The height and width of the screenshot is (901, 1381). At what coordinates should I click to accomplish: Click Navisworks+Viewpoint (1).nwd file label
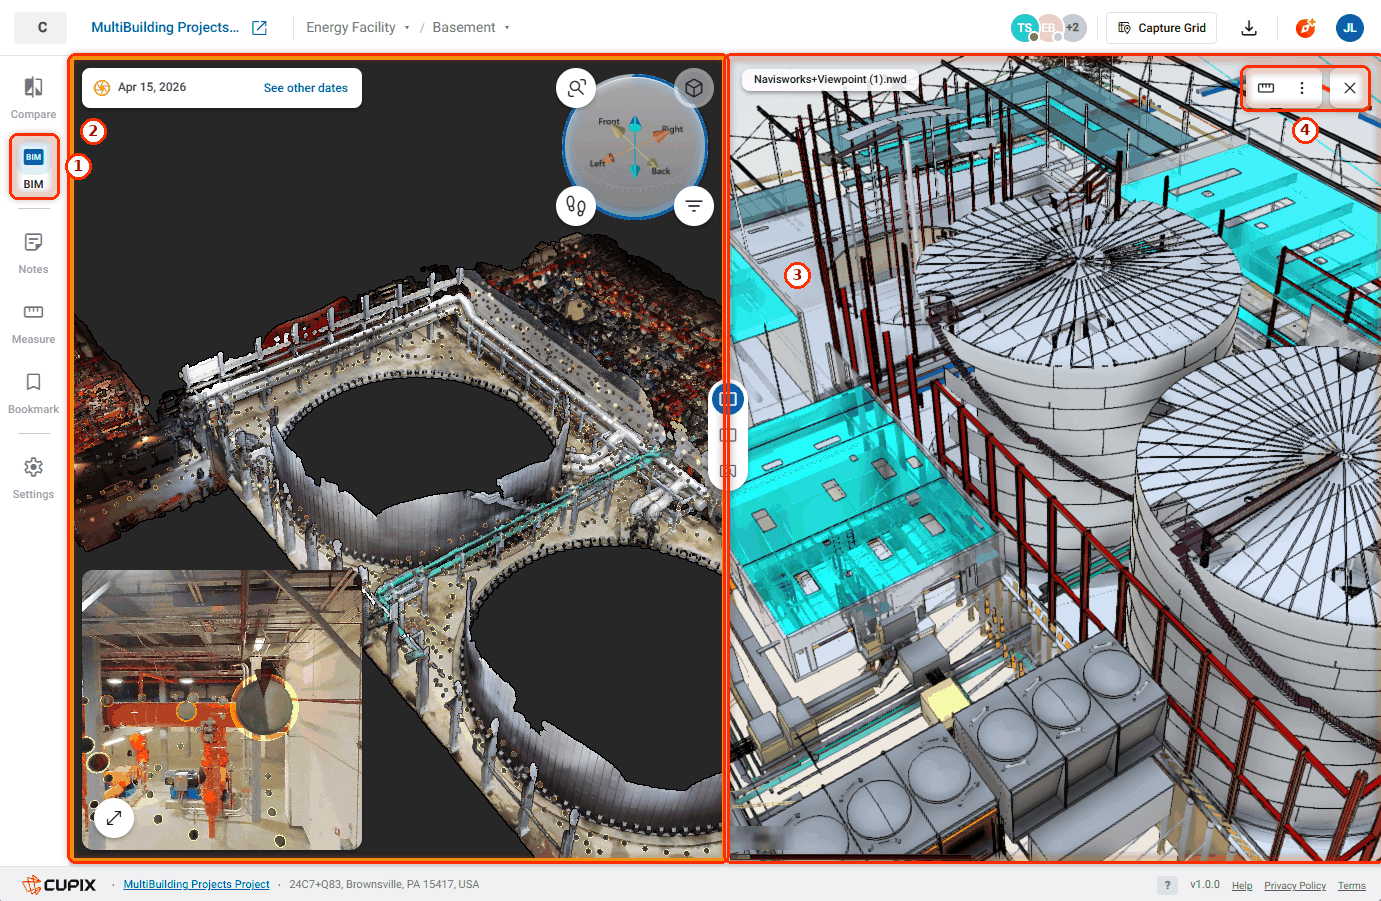830,79
